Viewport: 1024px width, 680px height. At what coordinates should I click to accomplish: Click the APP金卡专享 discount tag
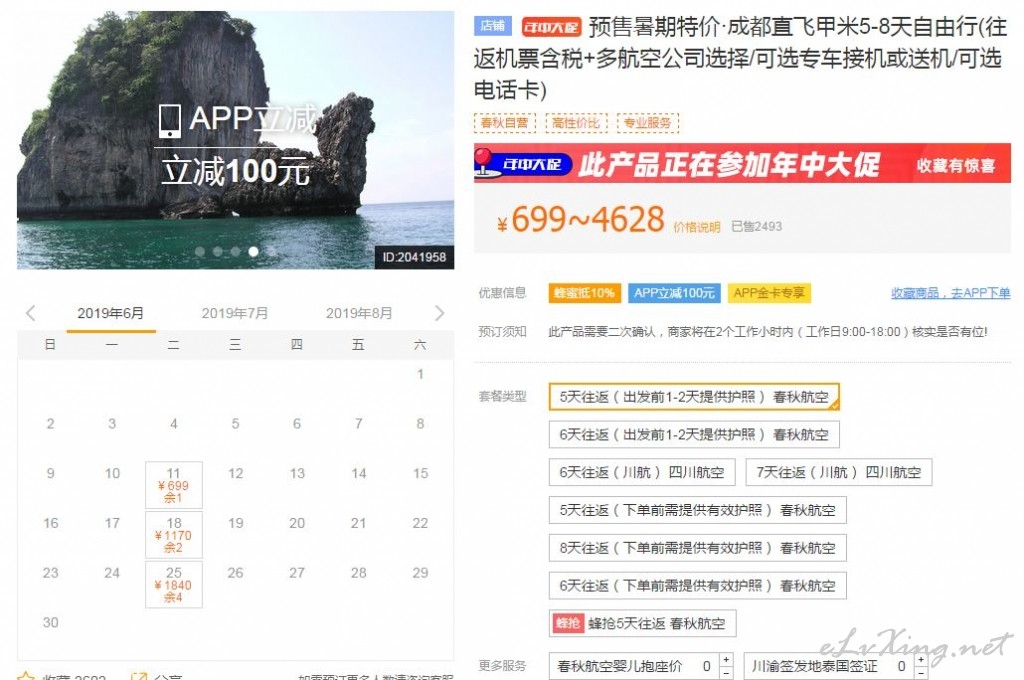(x=769, y=293)
